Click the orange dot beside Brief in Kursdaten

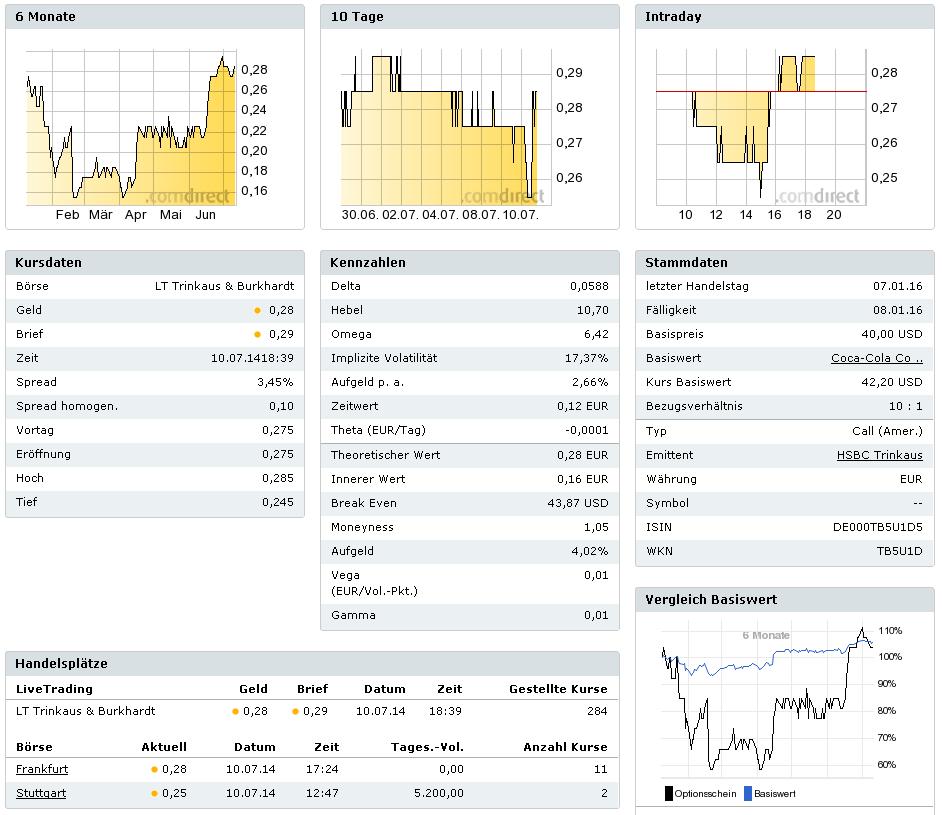[x=258, y=335]
